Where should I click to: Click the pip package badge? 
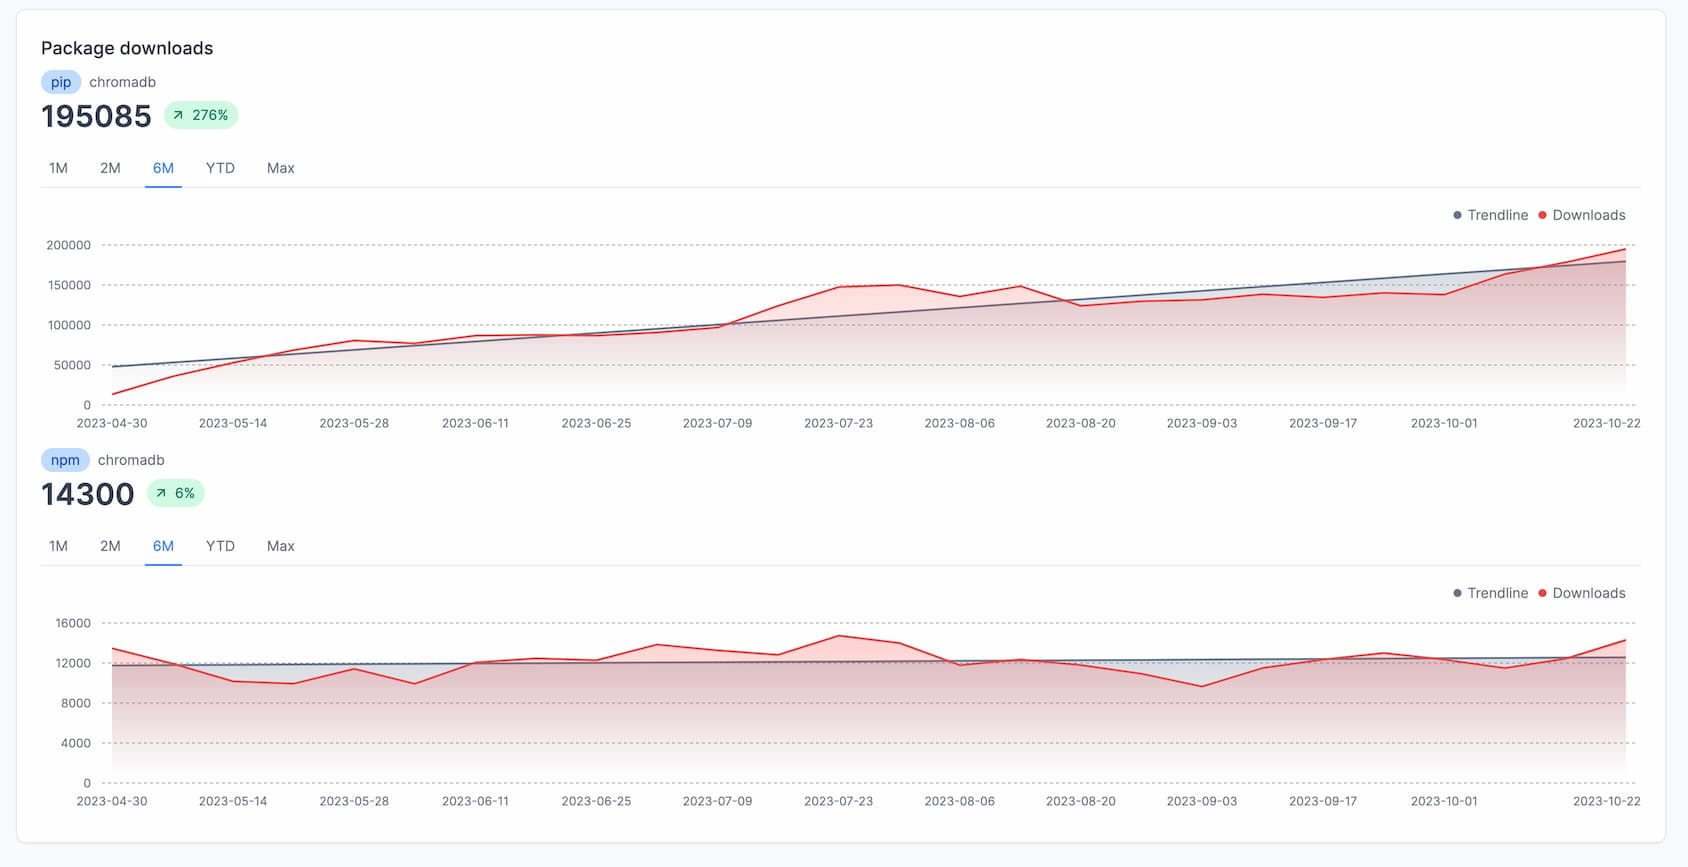(61, 82)
